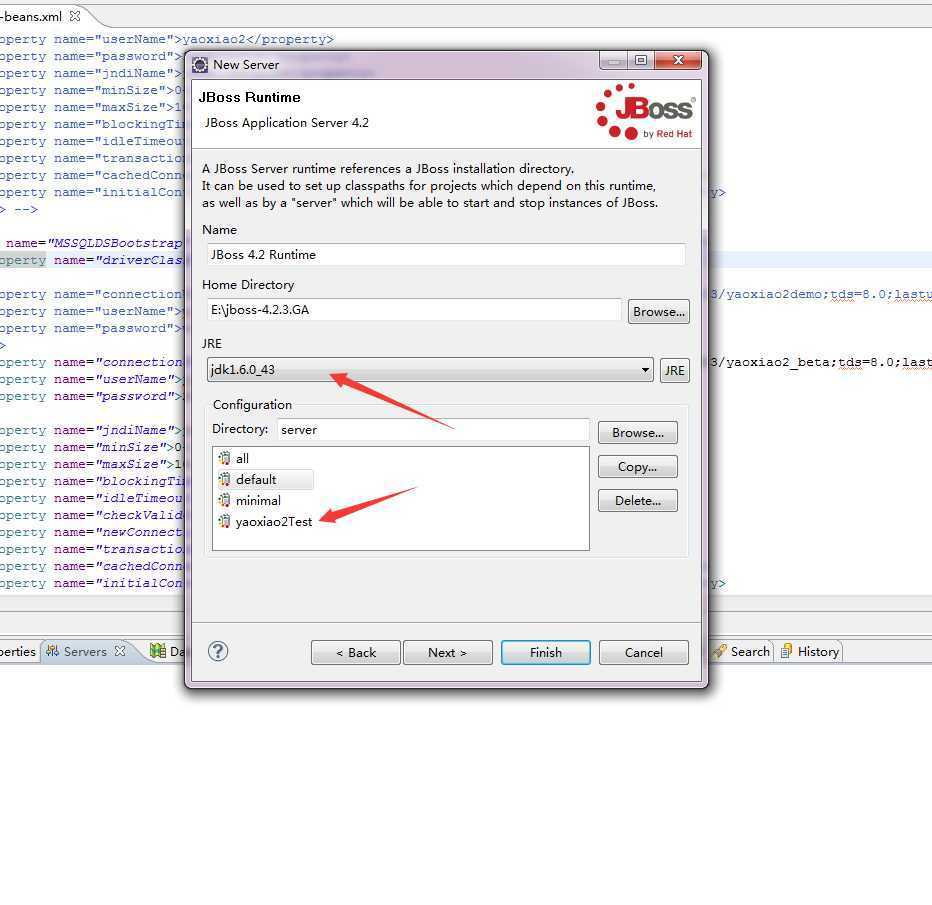Select the 'yaoxiao2Test' configuration entry
Viewport: 932px width, 905px height.
tap(265, 521)
